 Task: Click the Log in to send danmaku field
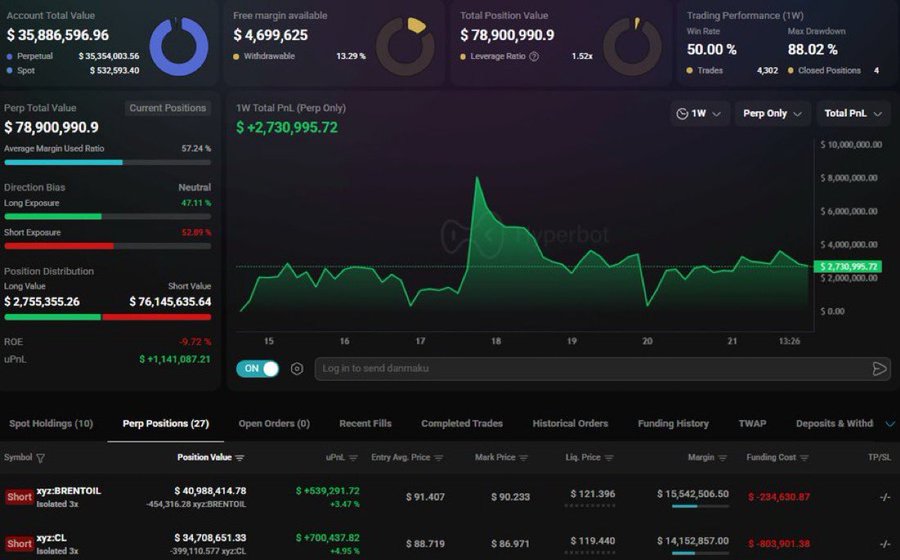[x=590, y=369]
